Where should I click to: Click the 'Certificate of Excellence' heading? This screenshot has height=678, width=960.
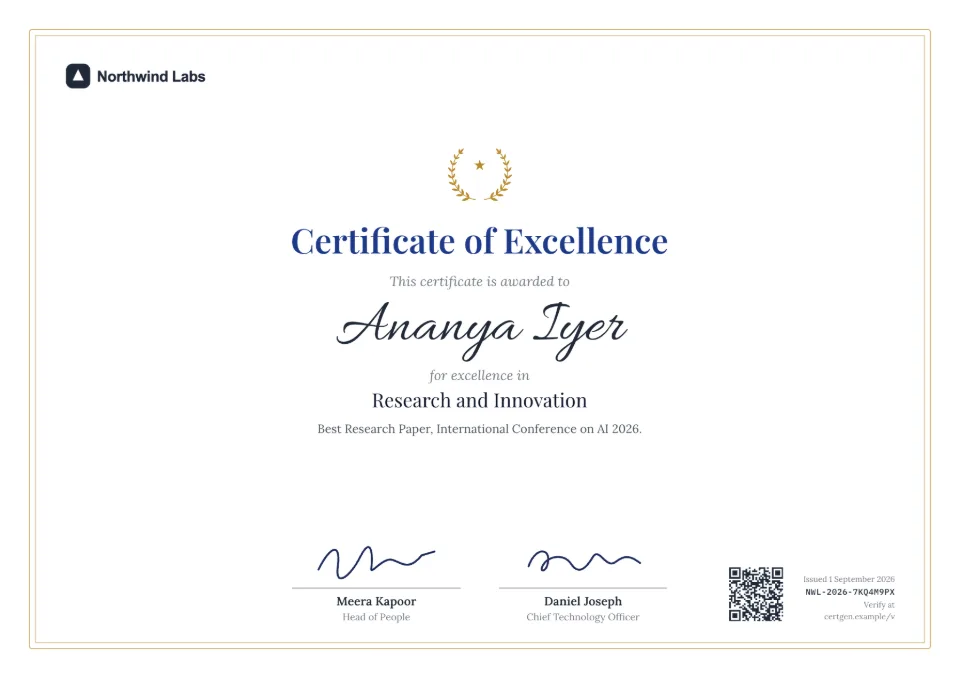tap(479, 241)
